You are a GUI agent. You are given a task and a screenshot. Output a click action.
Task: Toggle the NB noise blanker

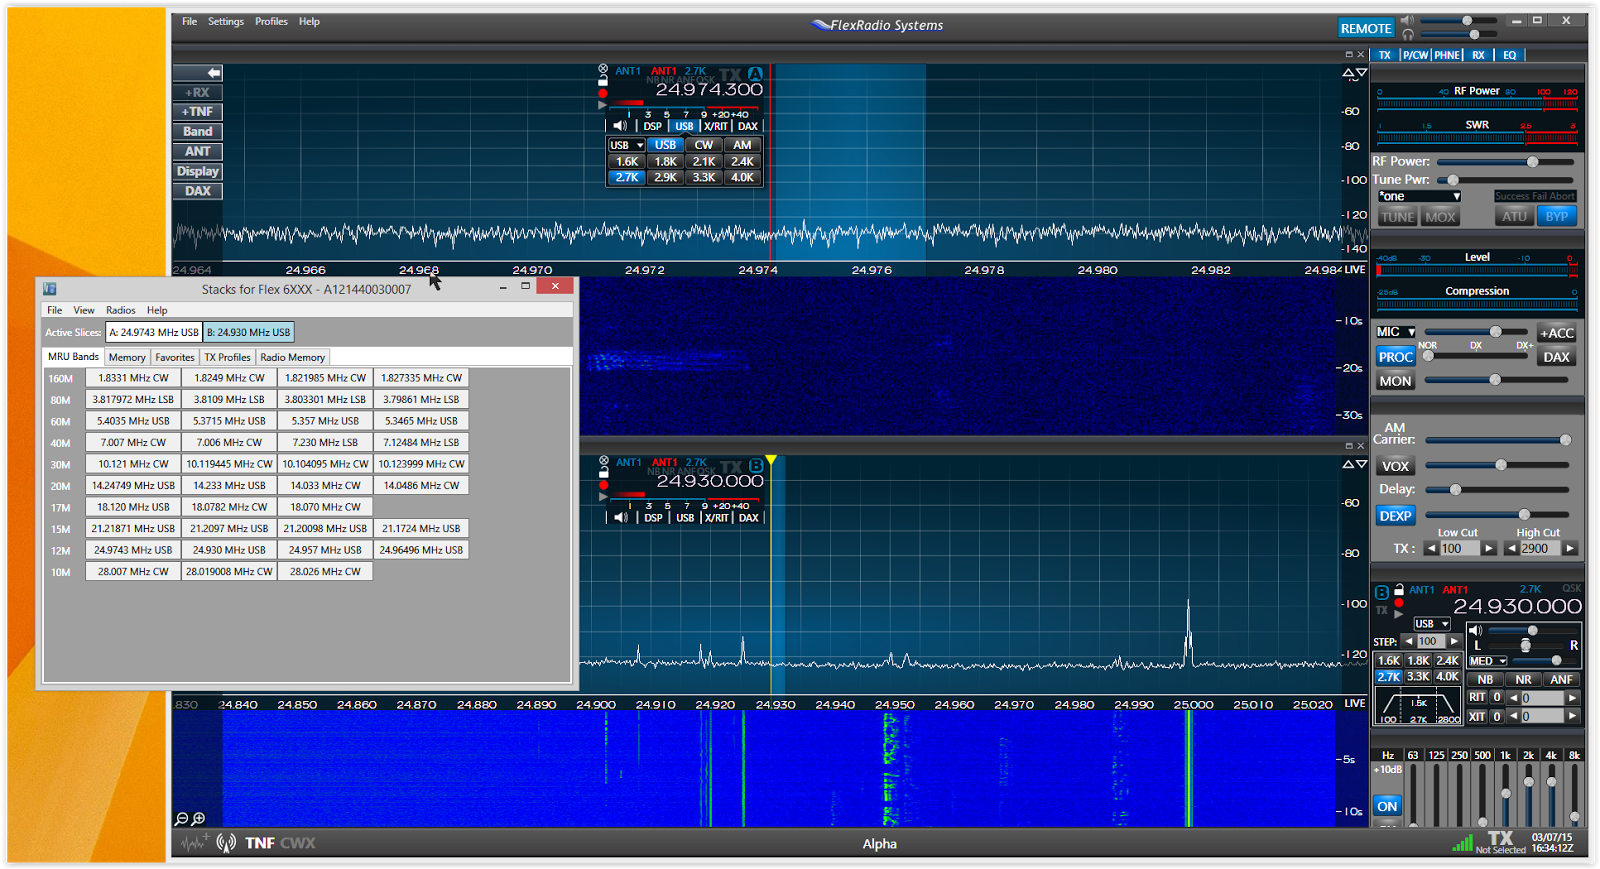point(1485,679)
